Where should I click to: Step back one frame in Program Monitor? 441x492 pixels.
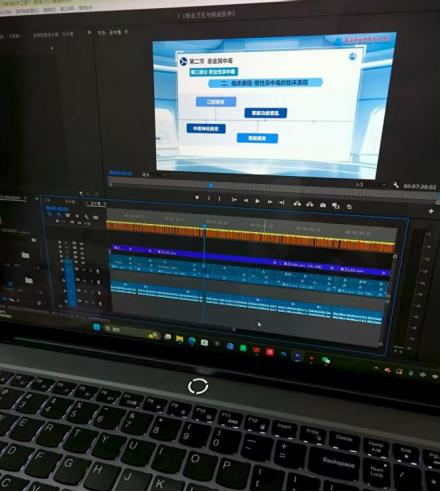pos(246,201)
